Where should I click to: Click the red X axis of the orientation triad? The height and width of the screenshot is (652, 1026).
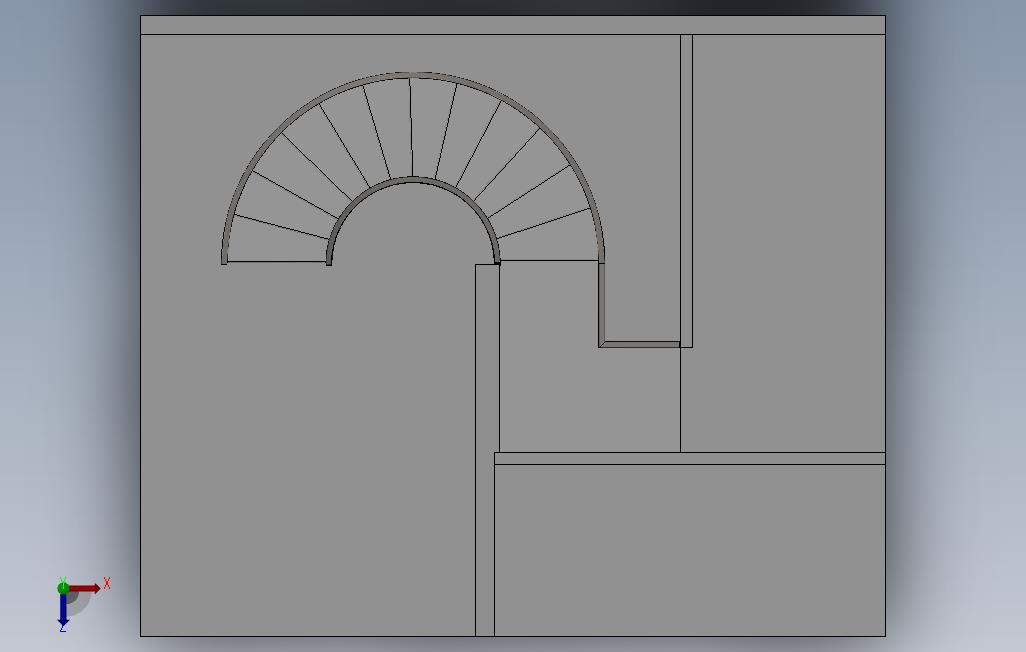[x=85, y=588]
